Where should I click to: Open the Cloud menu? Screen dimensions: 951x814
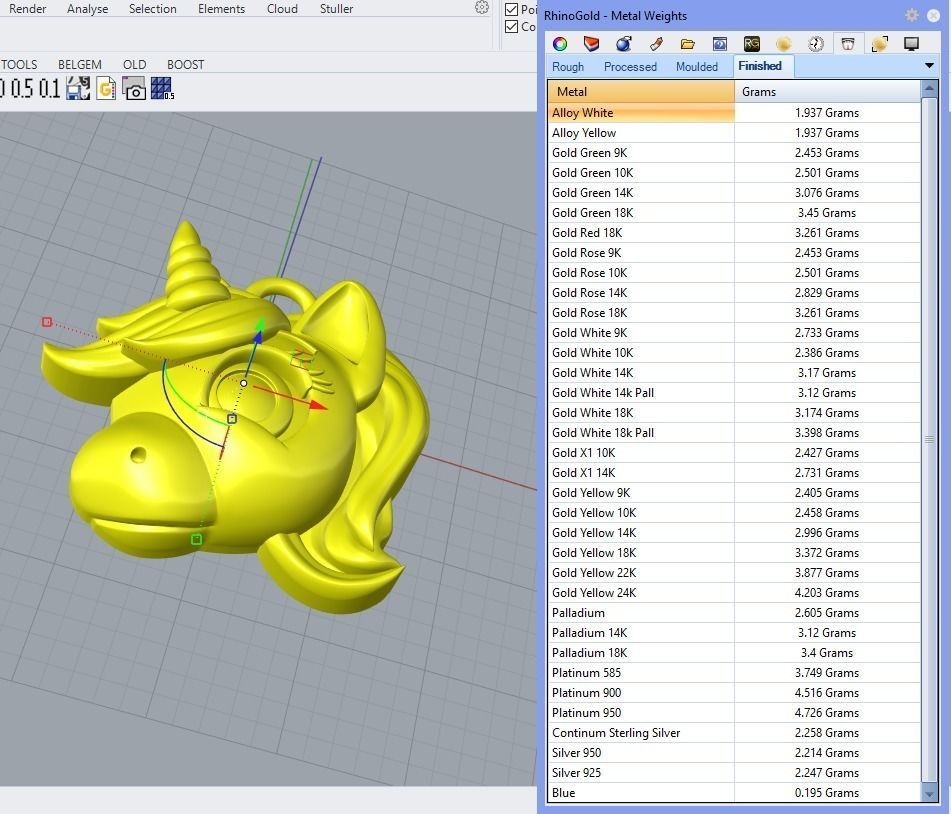[x=282, y=8]
